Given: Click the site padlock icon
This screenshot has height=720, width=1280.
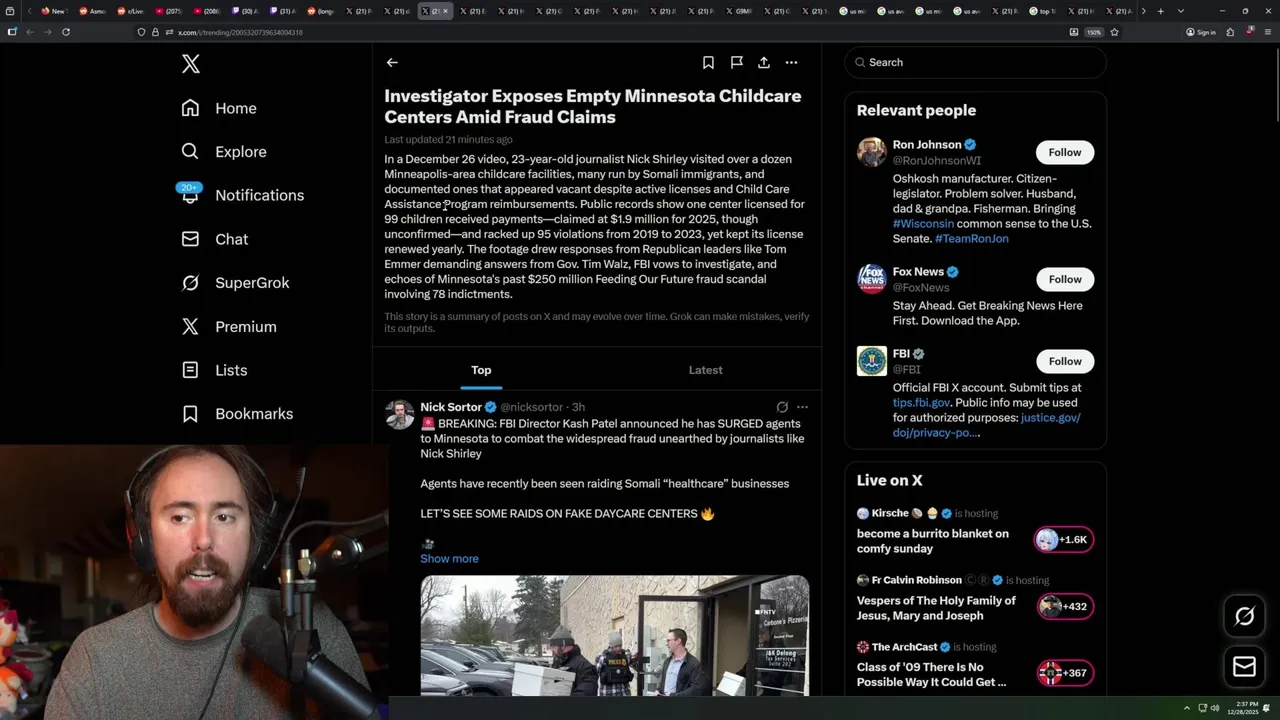Looking at the screenshot, I should tap(154, 32).
